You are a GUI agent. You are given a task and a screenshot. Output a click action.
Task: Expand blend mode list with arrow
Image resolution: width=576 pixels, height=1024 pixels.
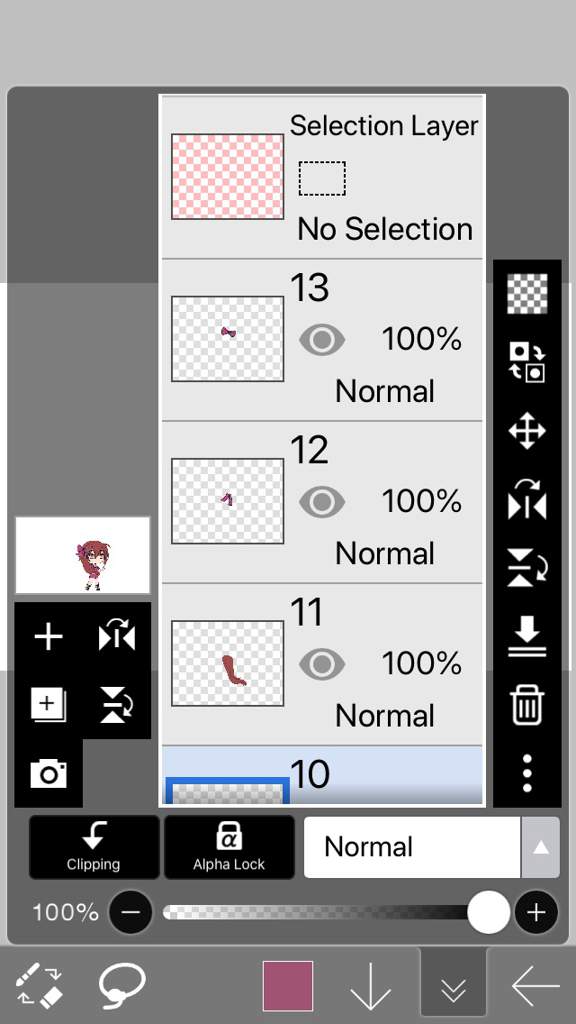[541, 847]
